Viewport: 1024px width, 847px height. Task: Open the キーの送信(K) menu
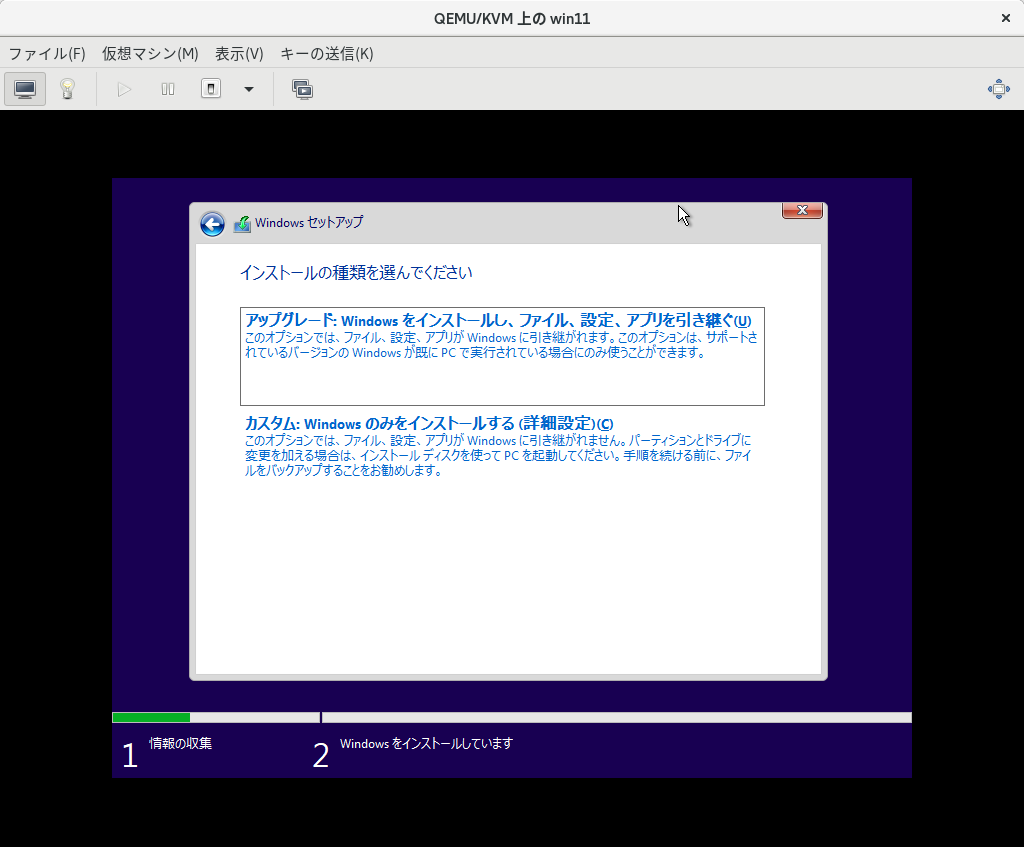[x=326, y=54]
